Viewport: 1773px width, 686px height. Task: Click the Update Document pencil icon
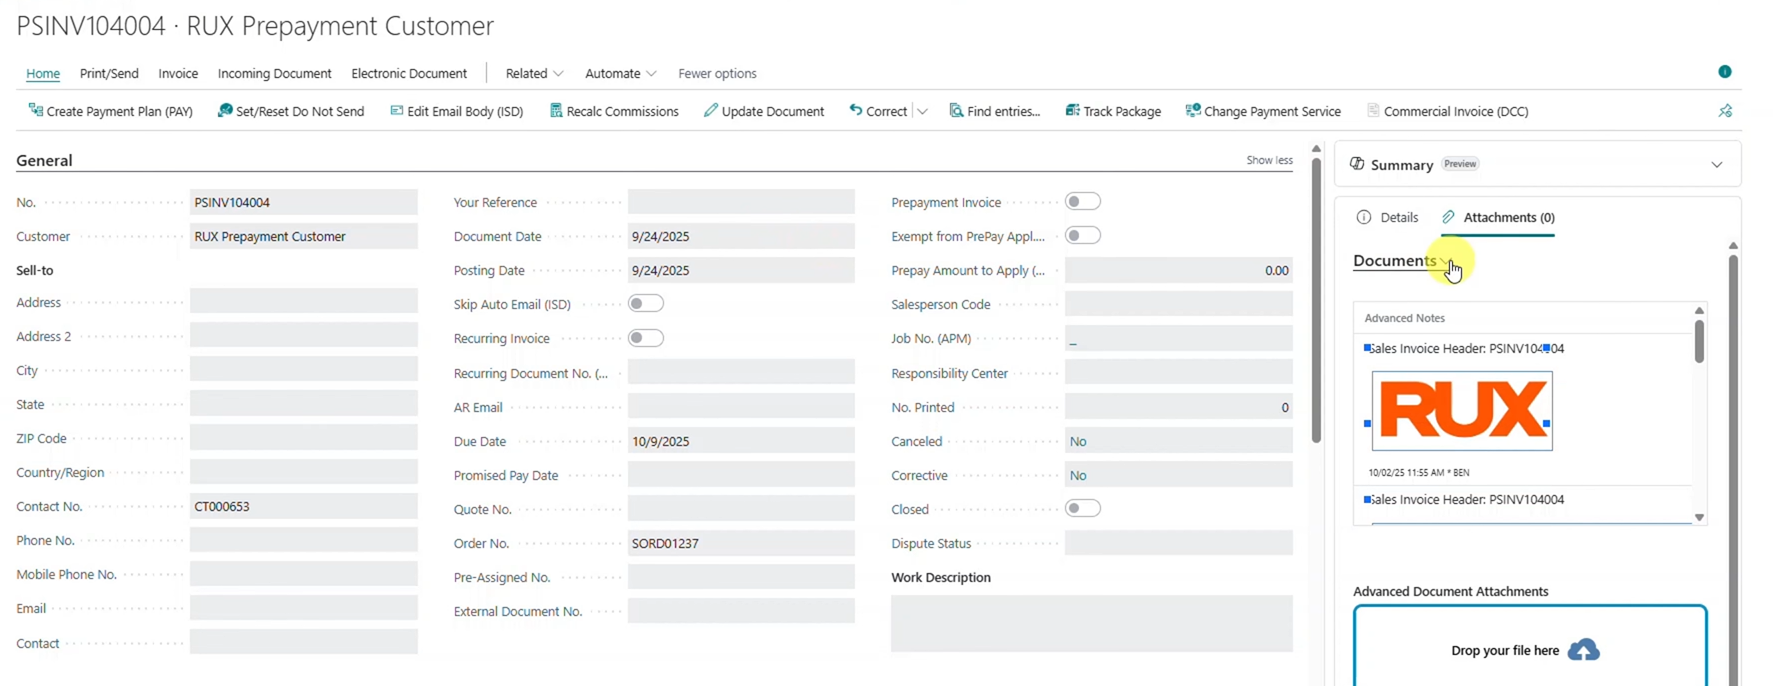tap(710, 110)
